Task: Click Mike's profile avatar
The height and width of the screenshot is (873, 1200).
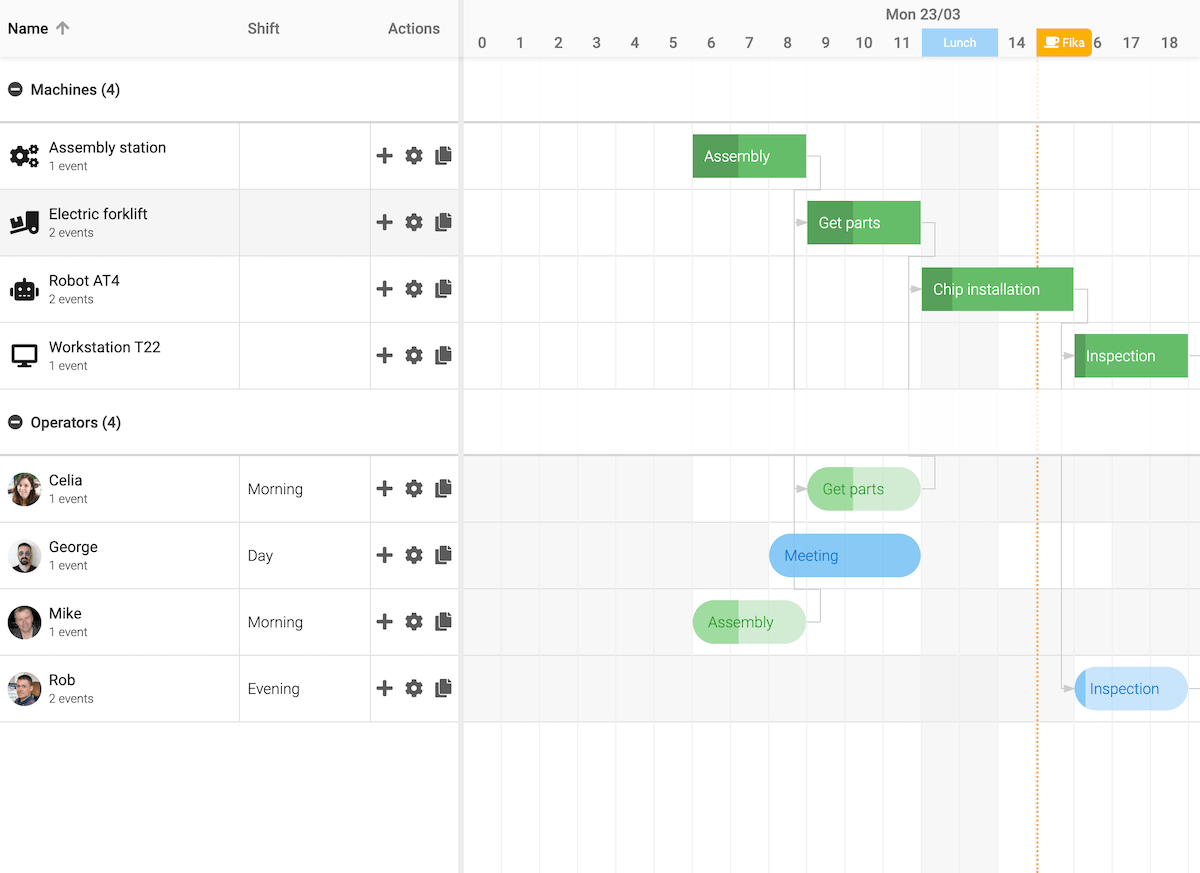Action: pos(23,621)
